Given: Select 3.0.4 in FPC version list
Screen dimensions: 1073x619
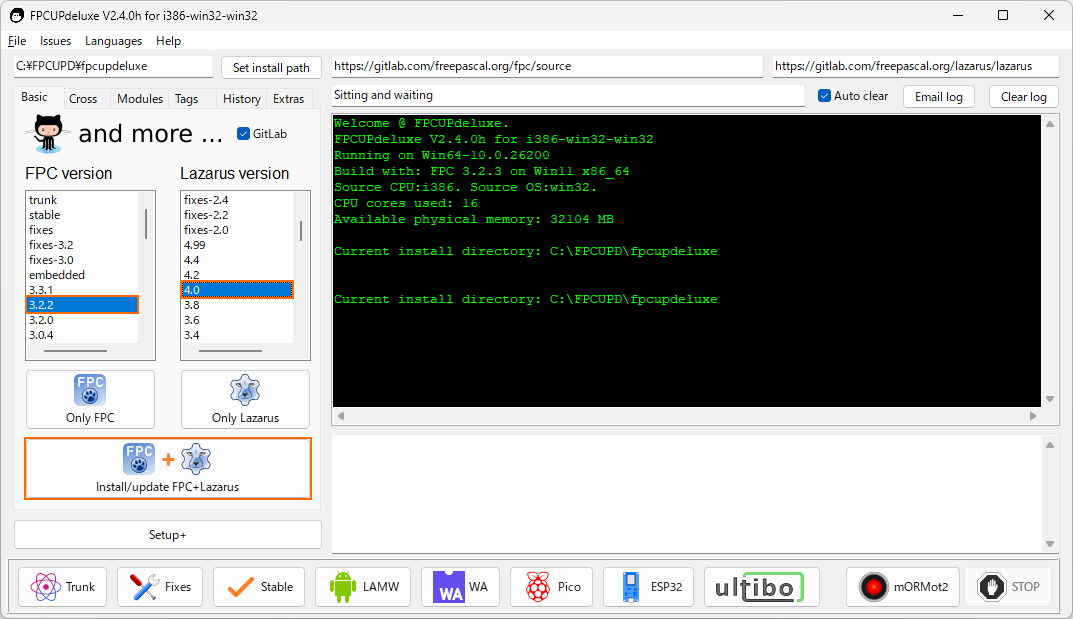Looking at the screenshot, I should [x=82, y=335].
